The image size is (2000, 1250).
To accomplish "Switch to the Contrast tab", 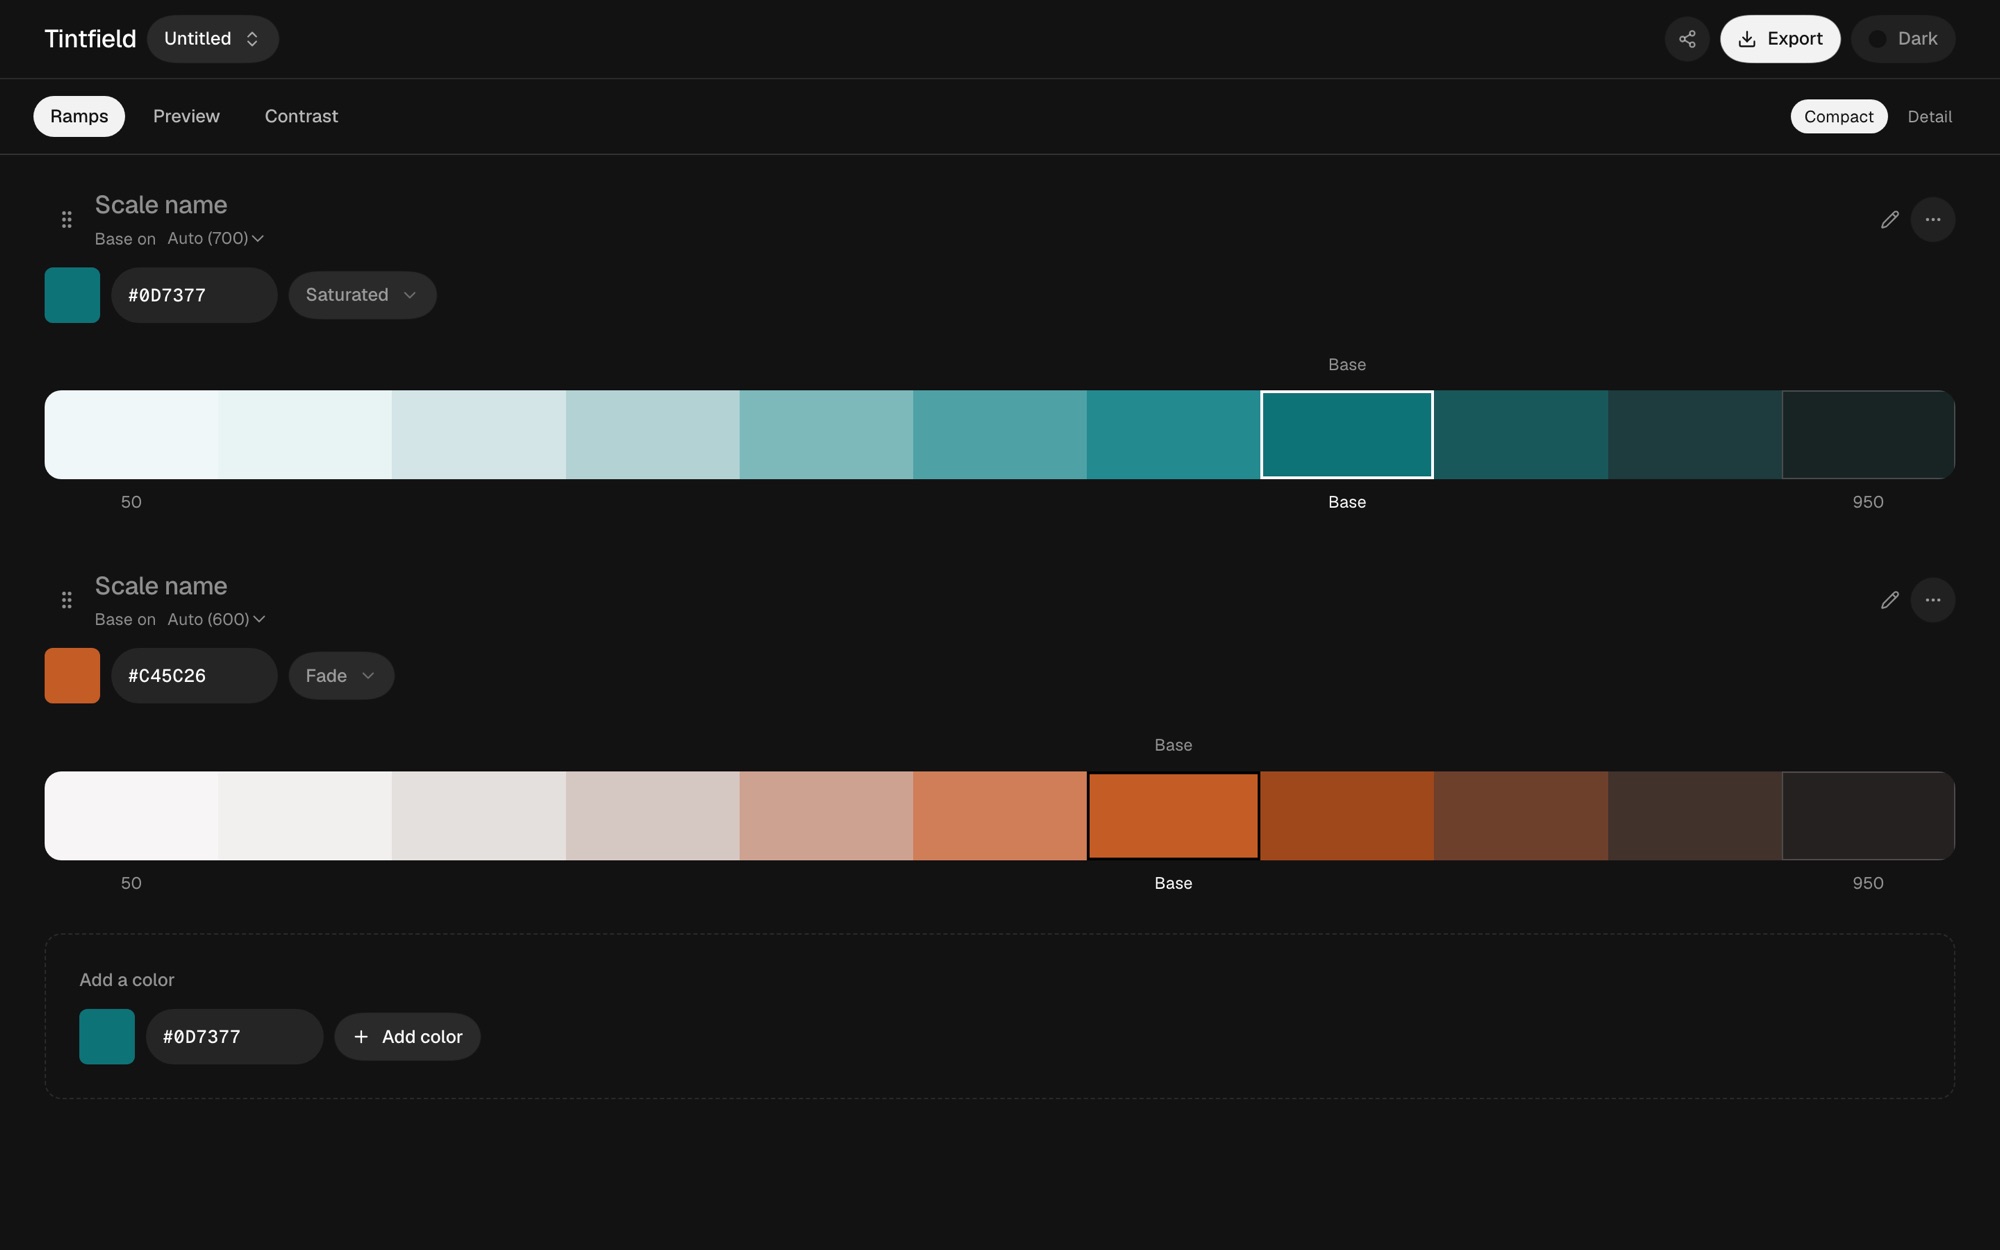I will point(301,116).
